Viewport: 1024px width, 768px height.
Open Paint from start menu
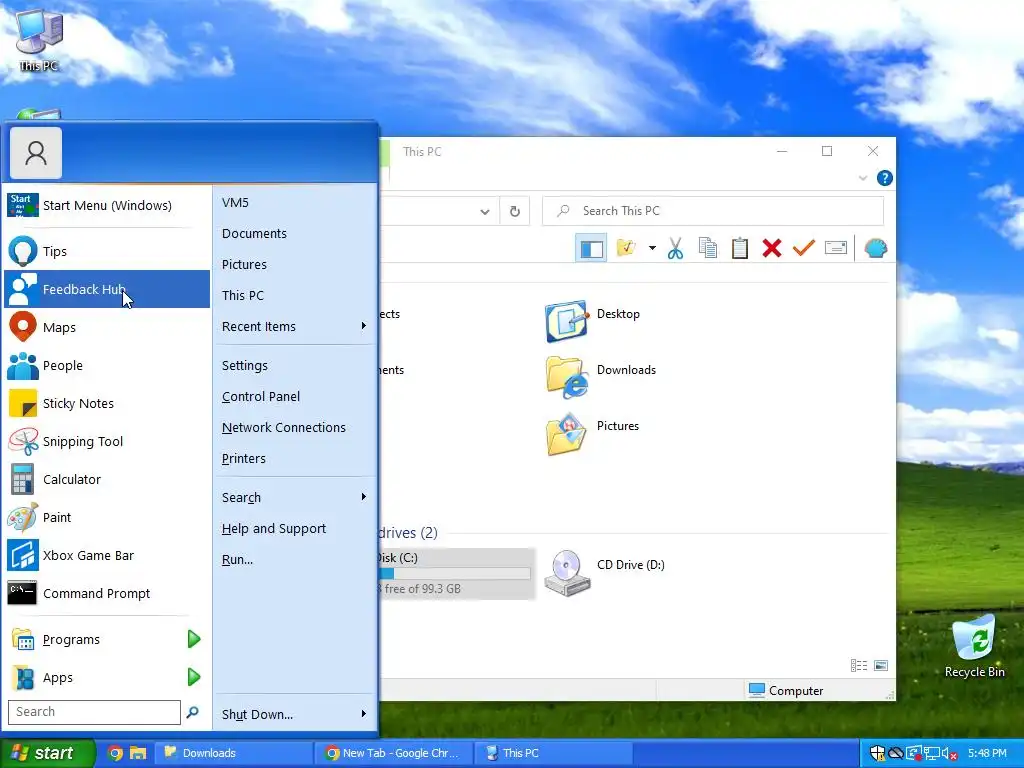click(x=107, y=517)
